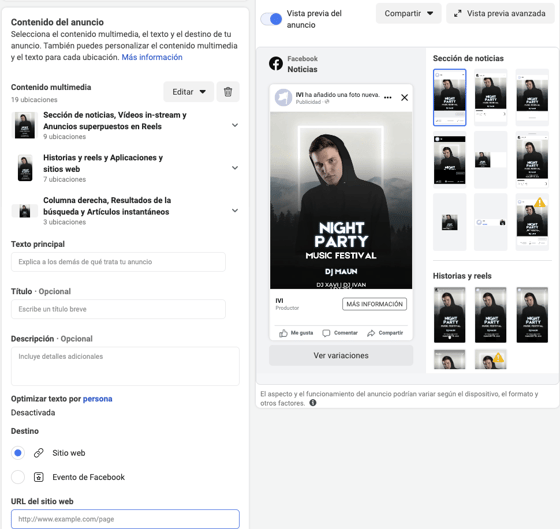Click the Título input field

(x=118, y=309)
